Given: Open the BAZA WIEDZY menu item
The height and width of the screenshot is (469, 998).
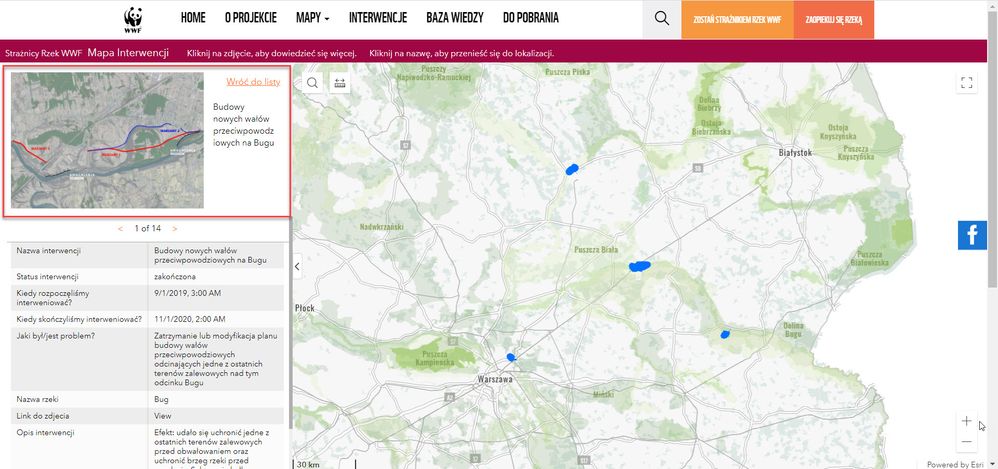Looking at the screenshot, I should pos(455,18).
